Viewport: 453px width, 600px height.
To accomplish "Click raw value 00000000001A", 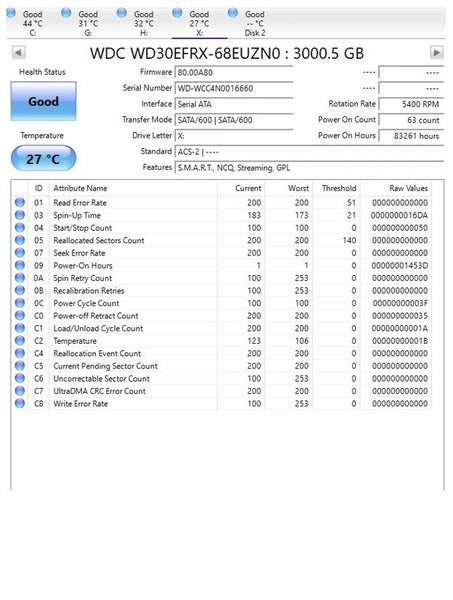I will 399,328.
